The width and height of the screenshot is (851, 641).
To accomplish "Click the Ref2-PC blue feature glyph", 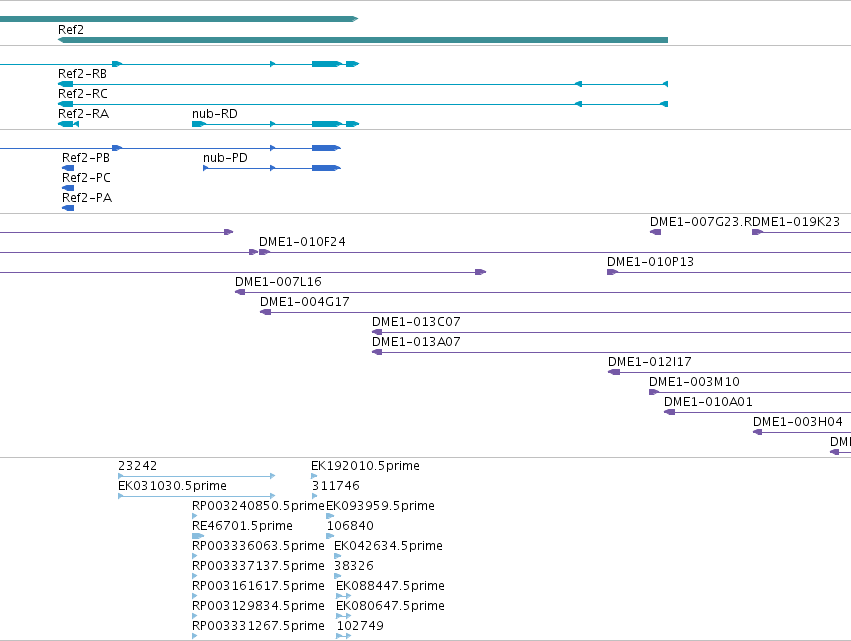I will (x=68, y=188).
